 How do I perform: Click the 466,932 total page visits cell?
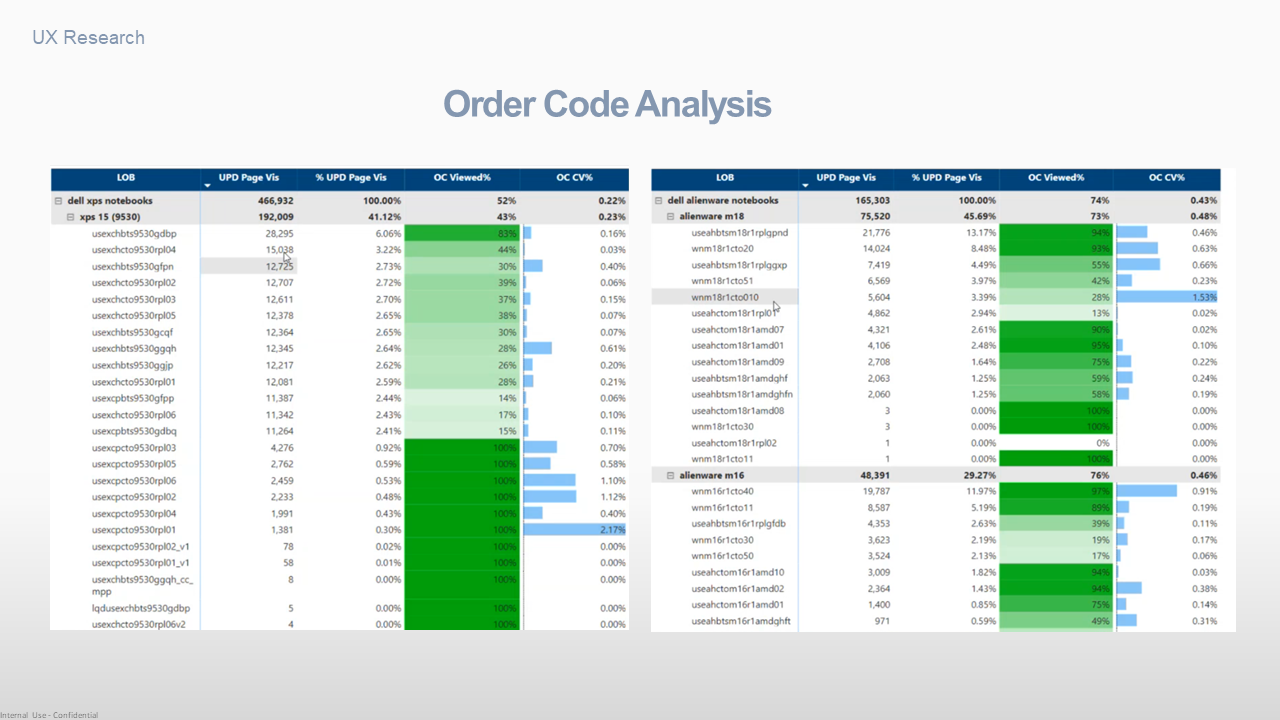[x=275, y=201]
